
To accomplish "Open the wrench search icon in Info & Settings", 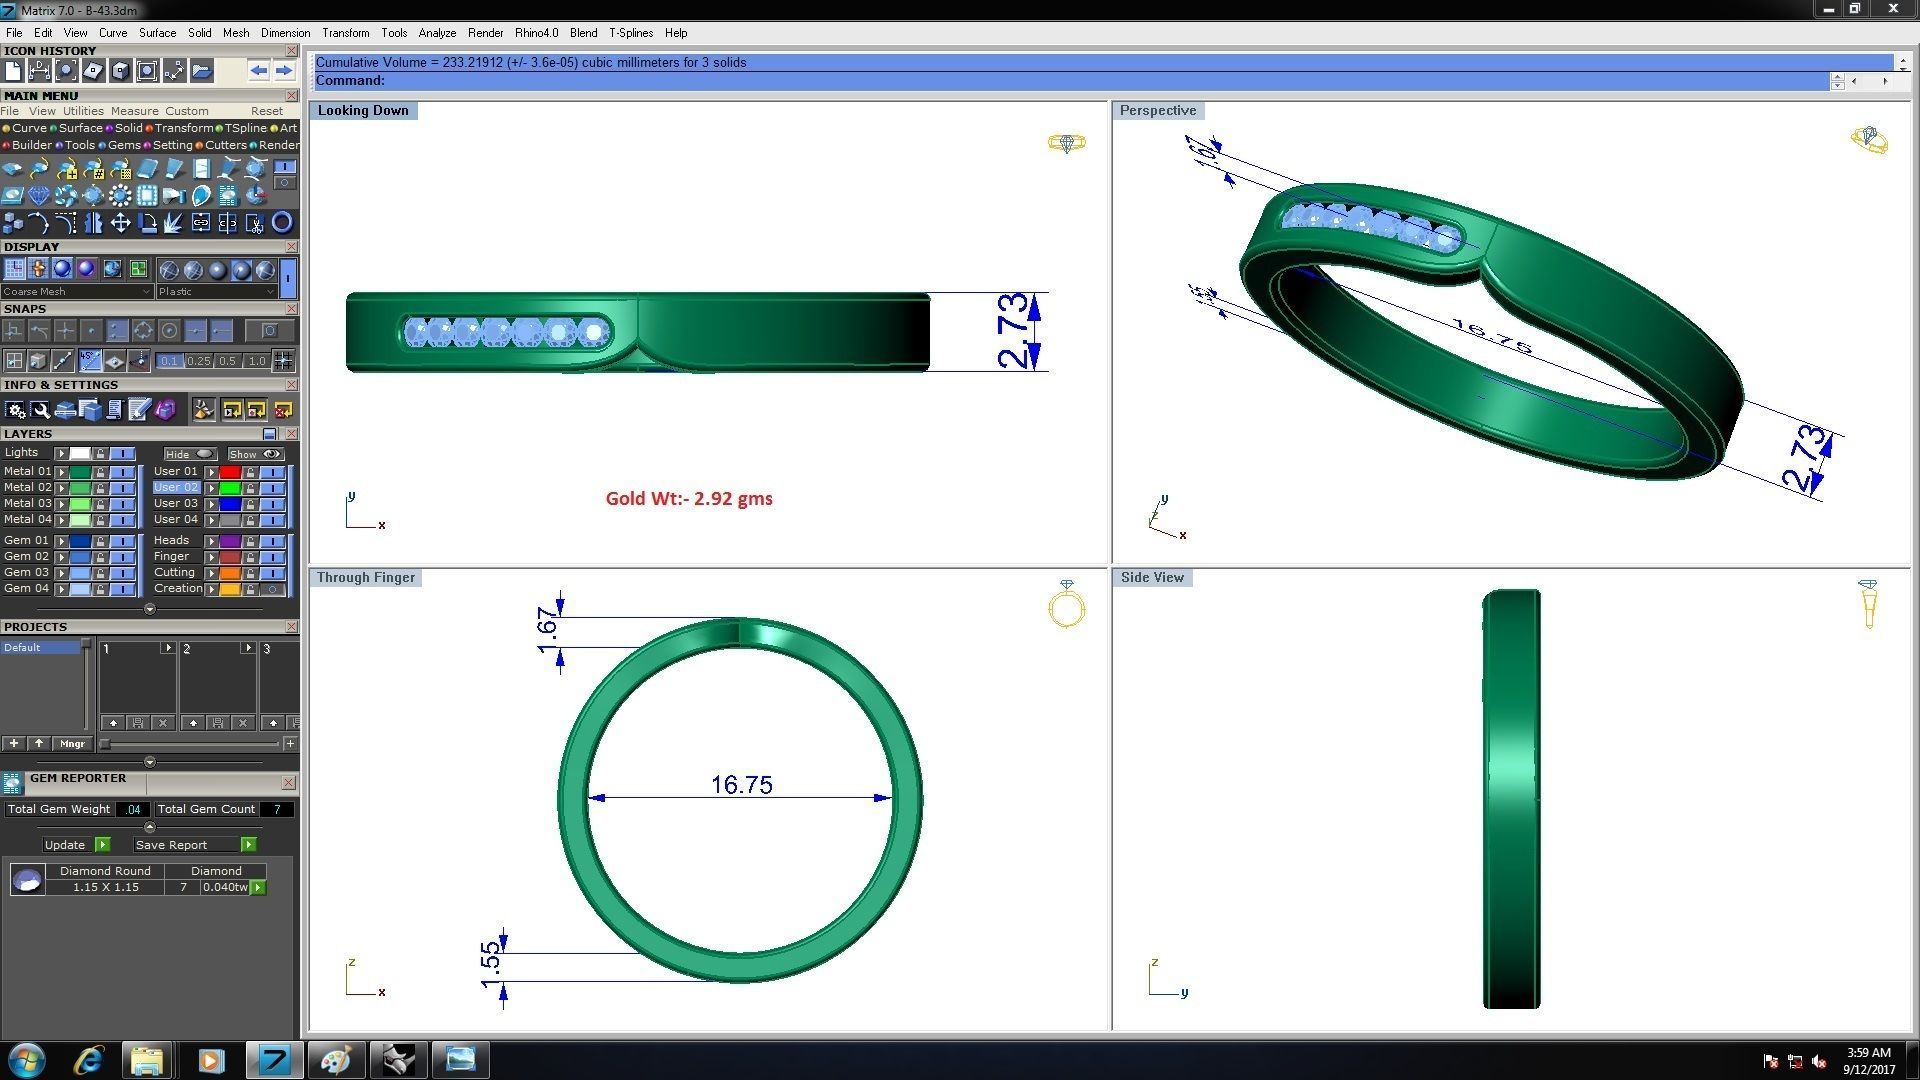I will coord(40,409).
